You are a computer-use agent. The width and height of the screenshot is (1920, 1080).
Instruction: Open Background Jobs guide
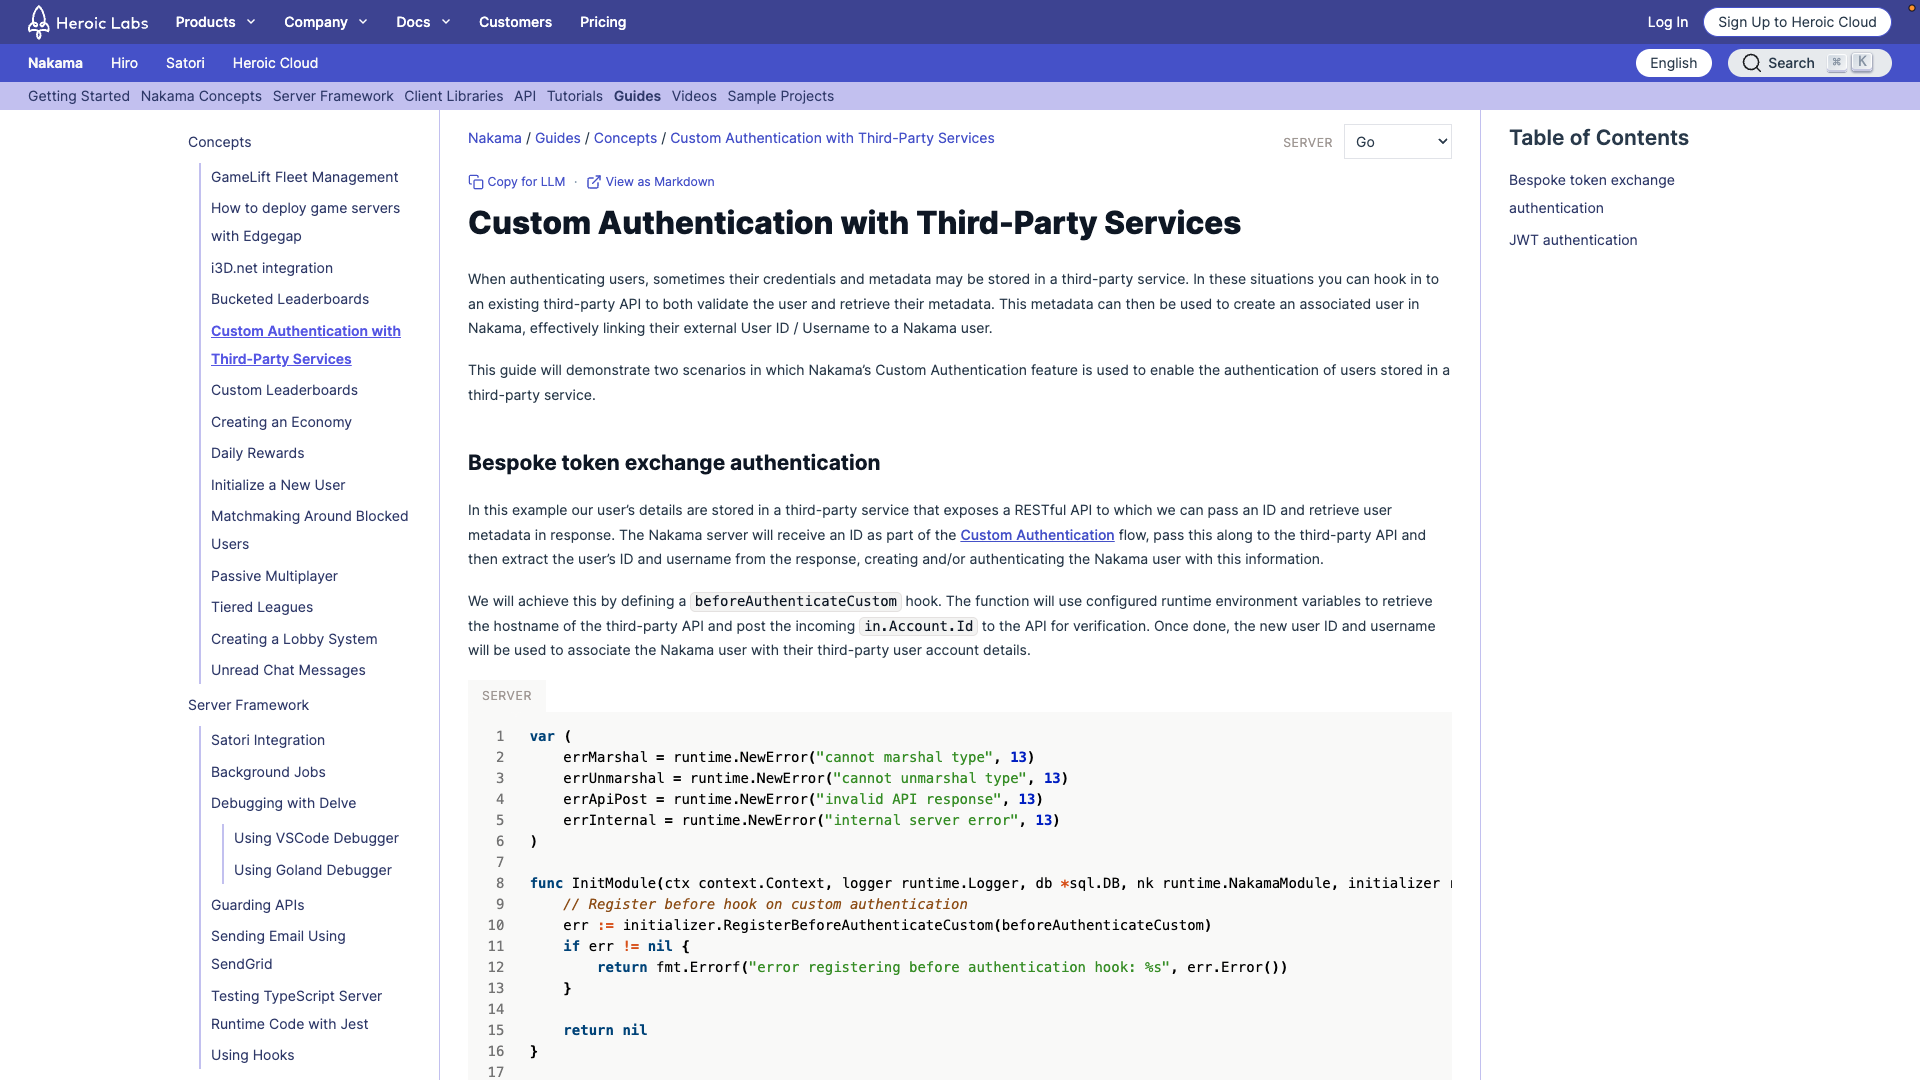tap(268, 772)
